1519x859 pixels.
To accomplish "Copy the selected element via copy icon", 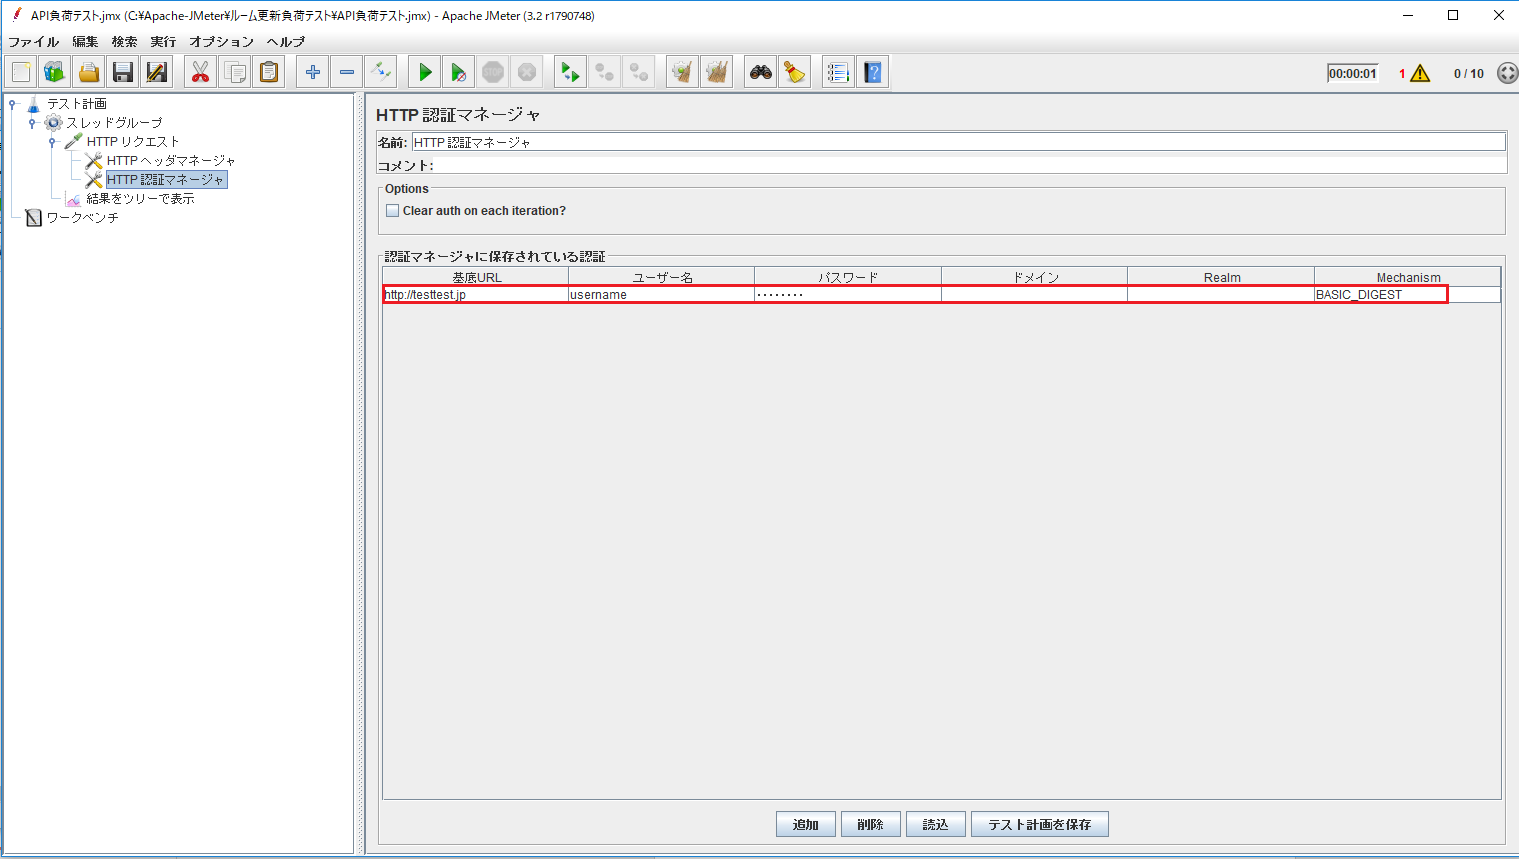I will point(234,71).
